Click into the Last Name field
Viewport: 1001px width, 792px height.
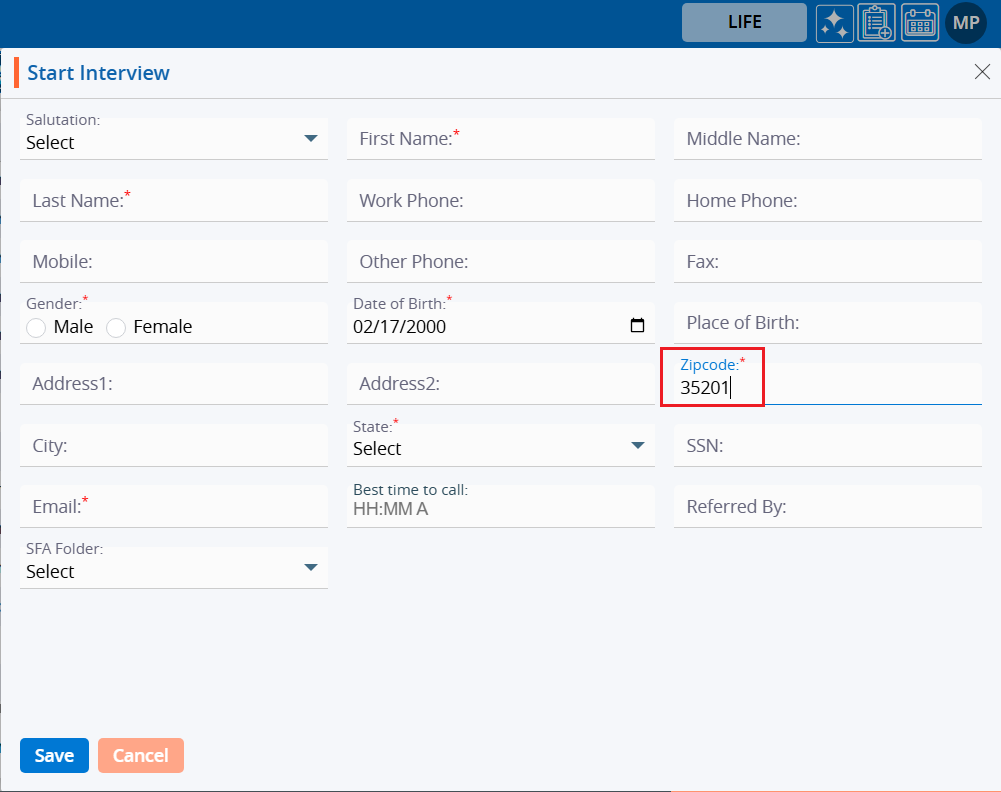coord(173,201)
